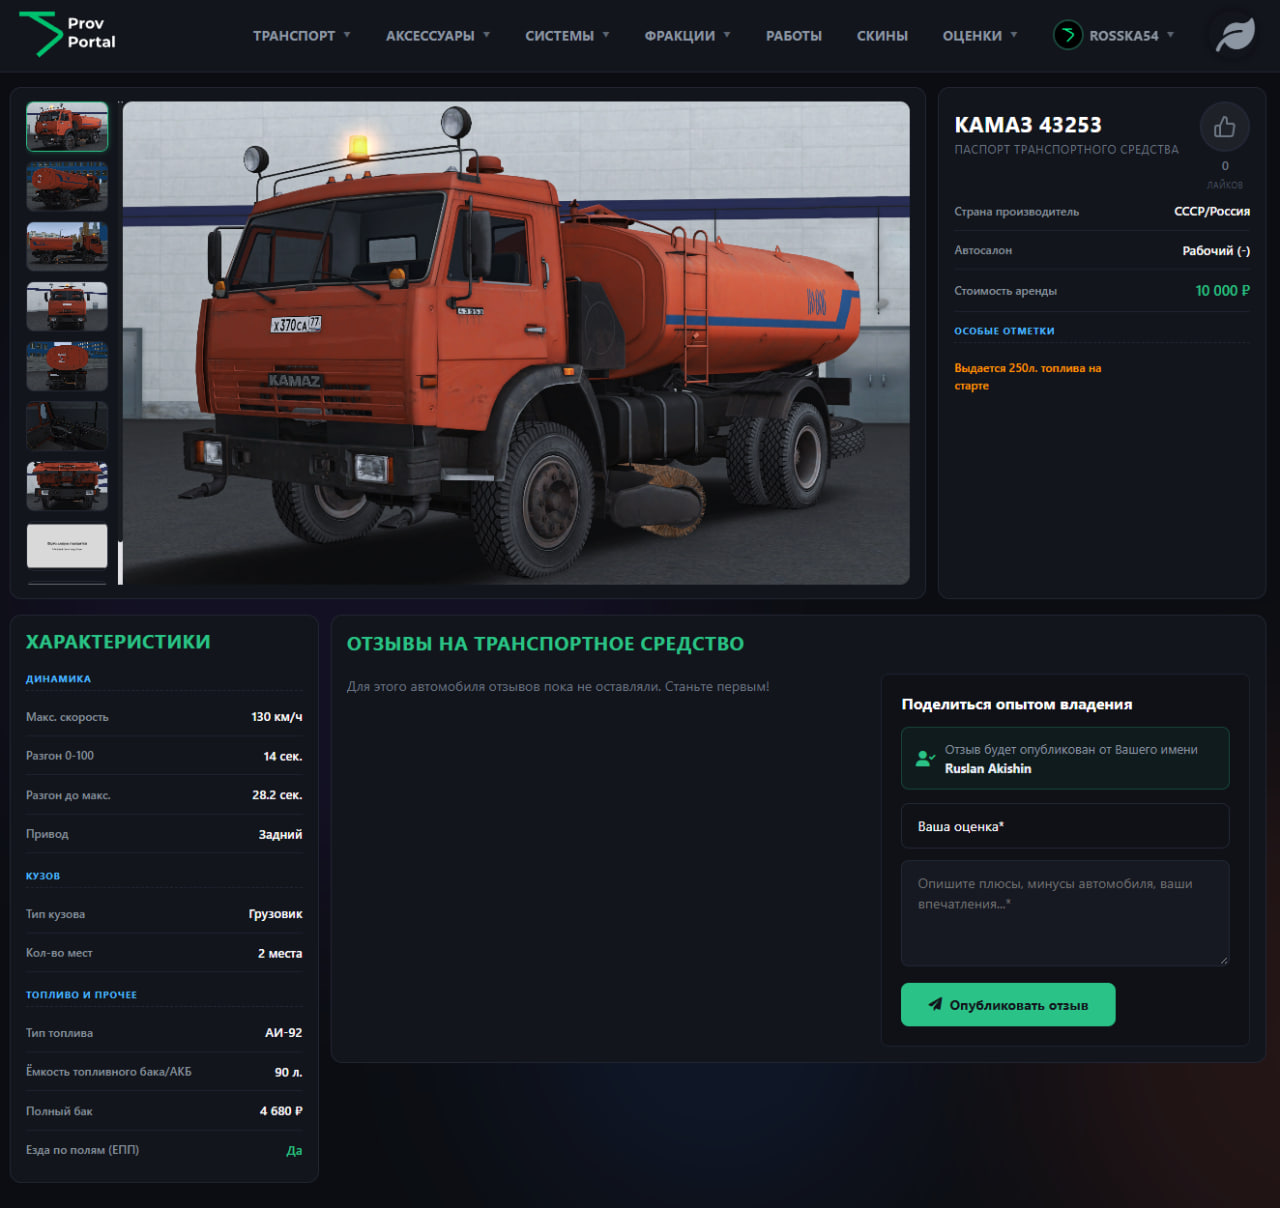Open the dark cab interior thumbnail
Viewport: 1280px width, 1208px height.
pyautogui.click(x=67, y=426)
